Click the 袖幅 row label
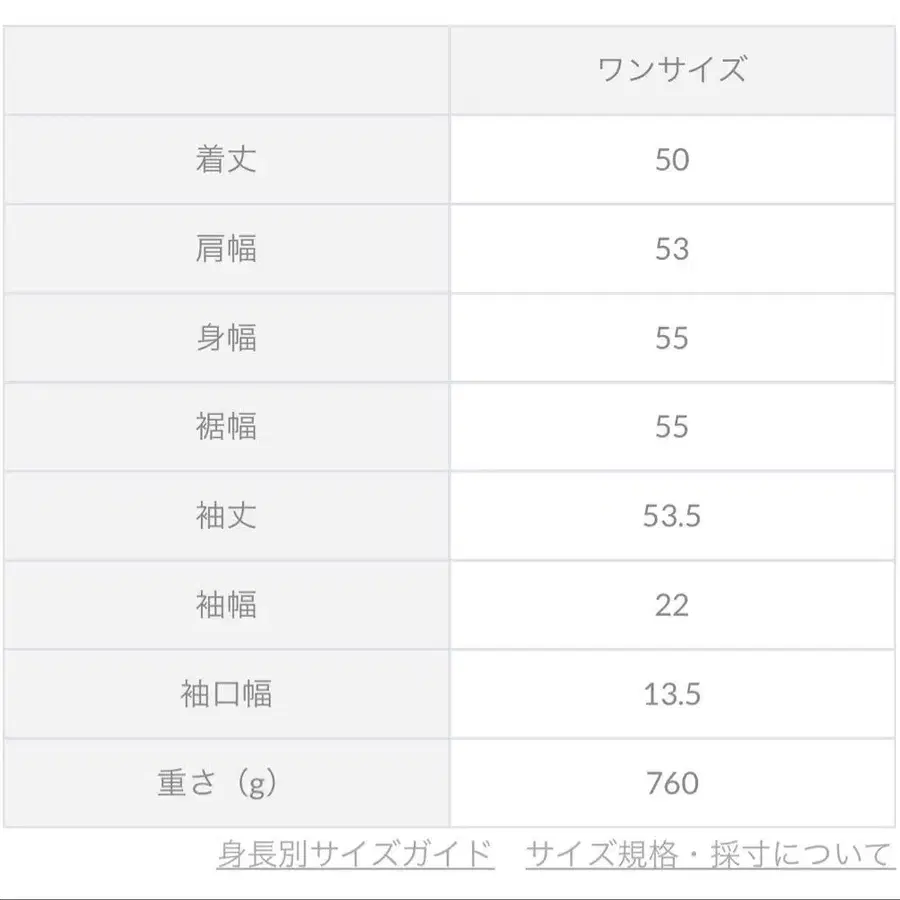 point(228,605)
